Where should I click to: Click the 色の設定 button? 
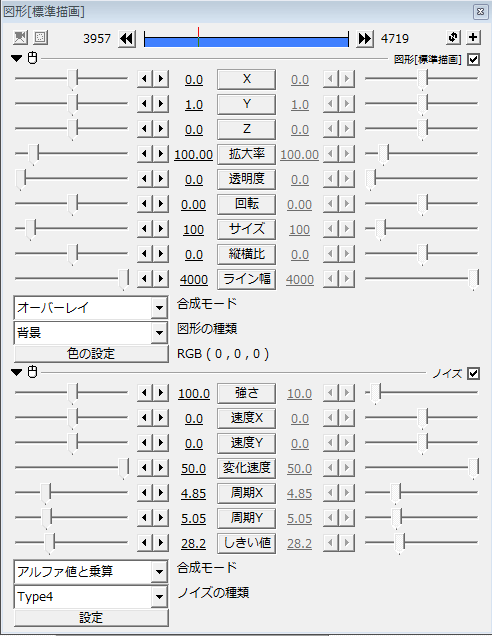(91, 354)
